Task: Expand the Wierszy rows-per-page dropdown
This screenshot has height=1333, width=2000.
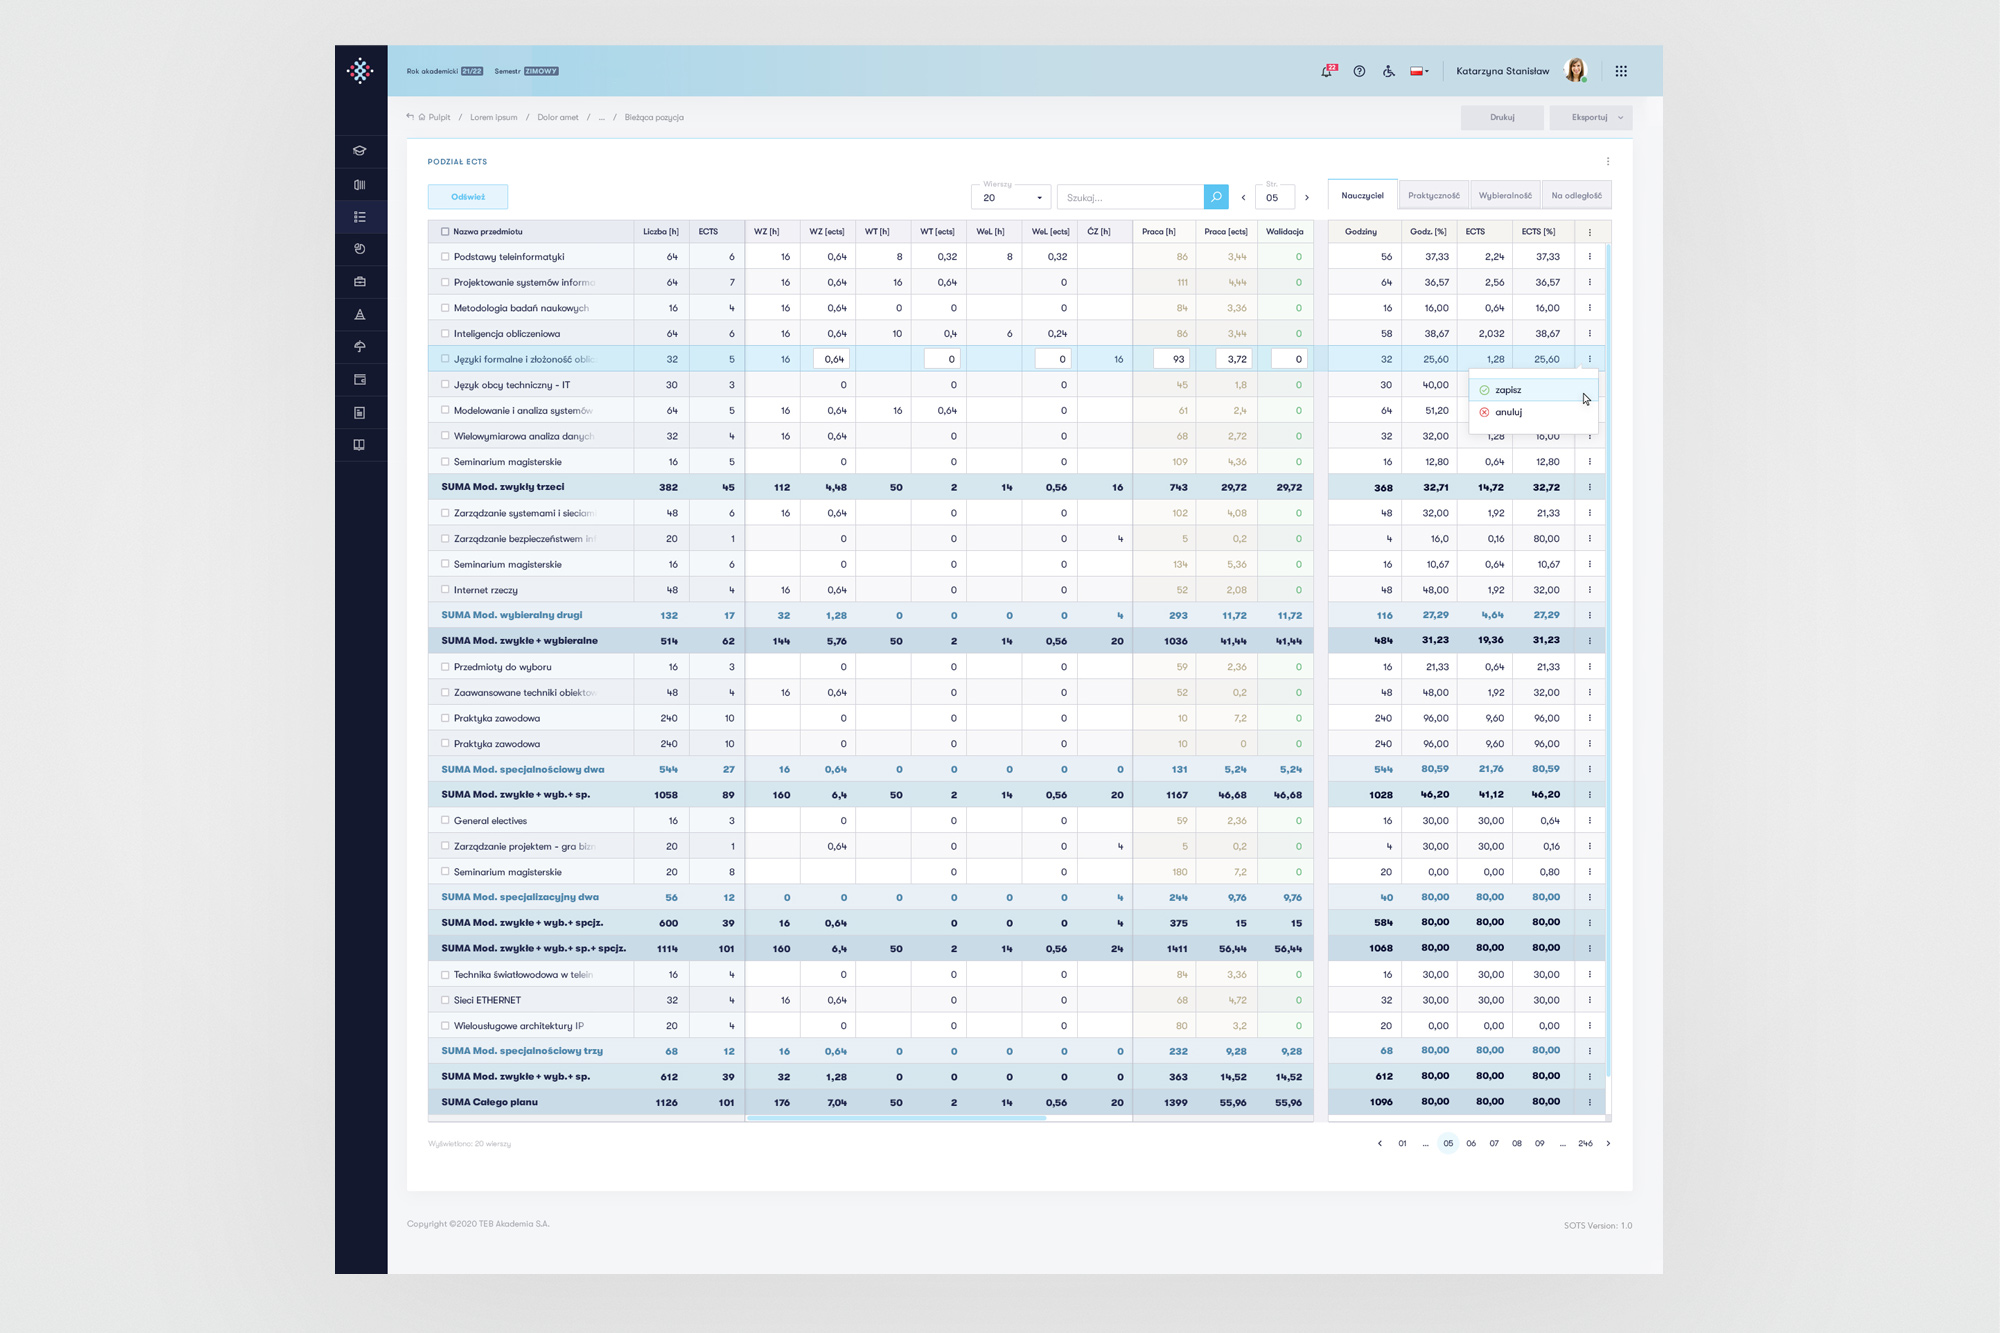Action: pyautogui.click(x=1011, y=197)
